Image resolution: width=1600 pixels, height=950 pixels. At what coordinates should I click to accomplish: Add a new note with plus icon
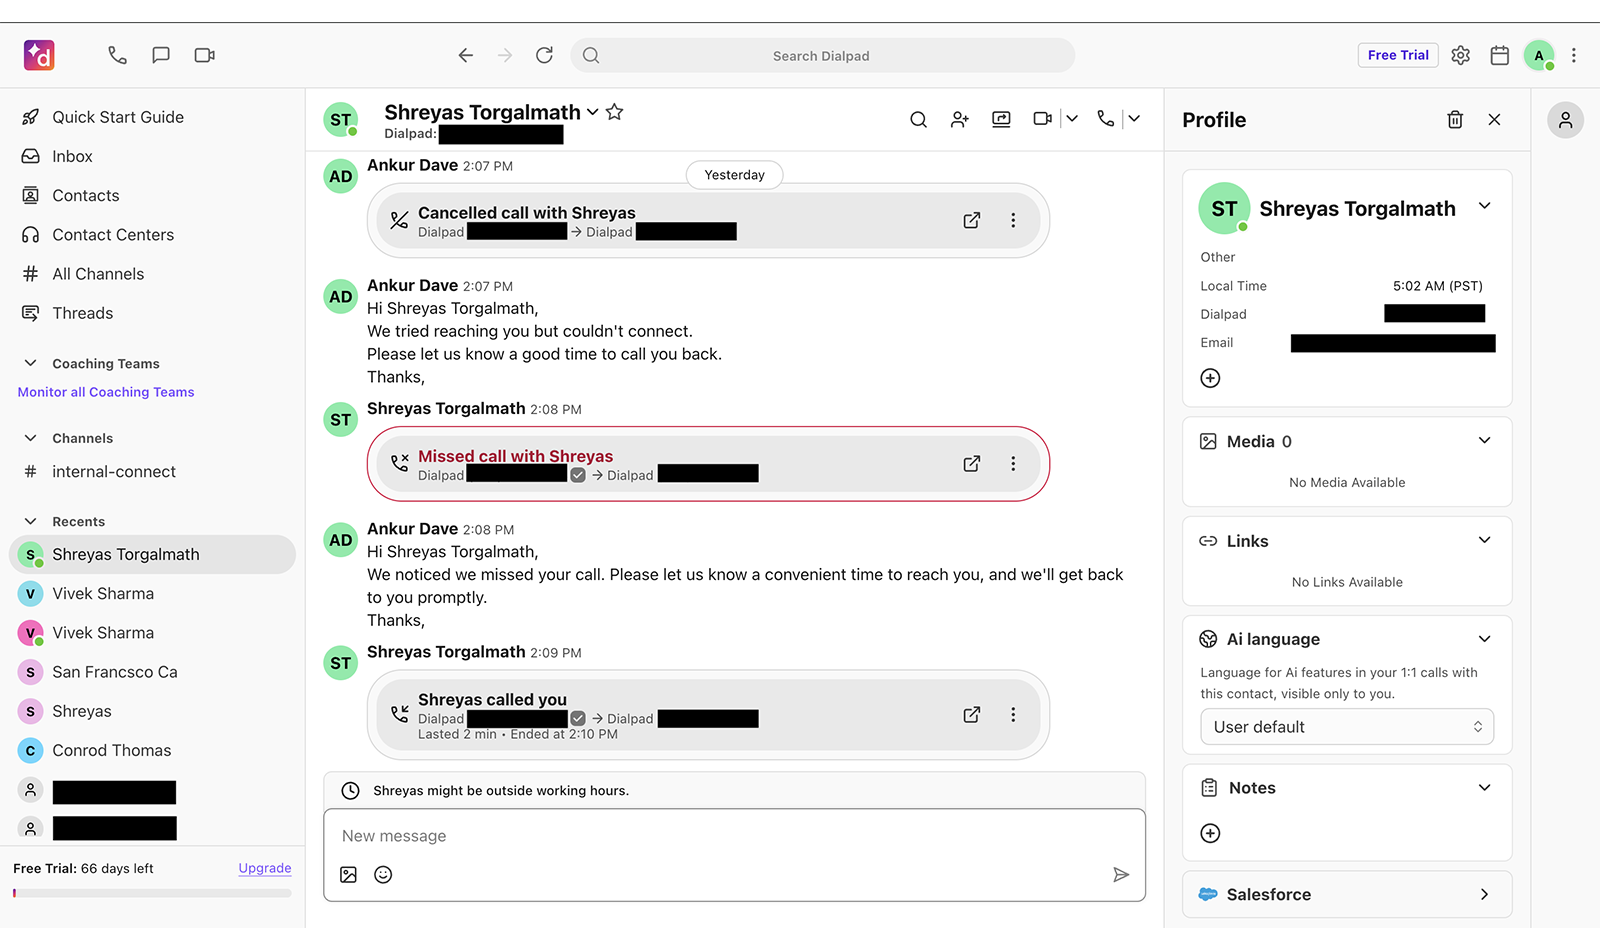click(1210, 834)
